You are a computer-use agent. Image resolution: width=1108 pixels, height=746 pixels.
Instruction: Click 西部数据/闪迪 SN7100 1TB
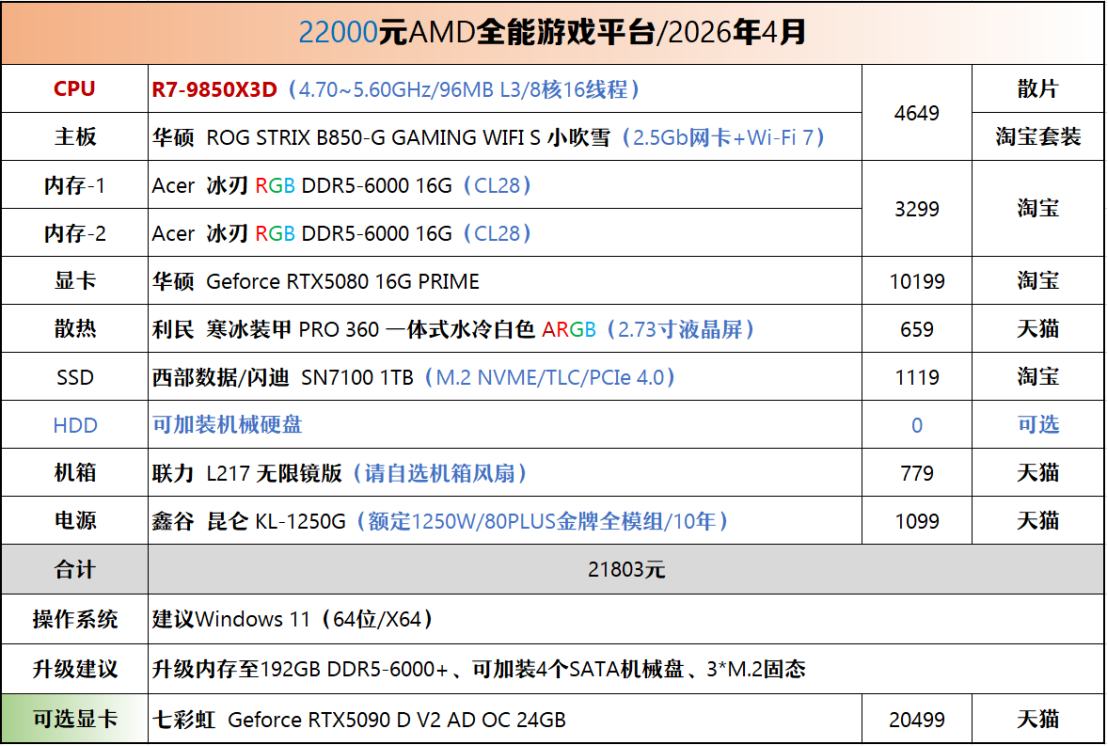tap(283, 377)
